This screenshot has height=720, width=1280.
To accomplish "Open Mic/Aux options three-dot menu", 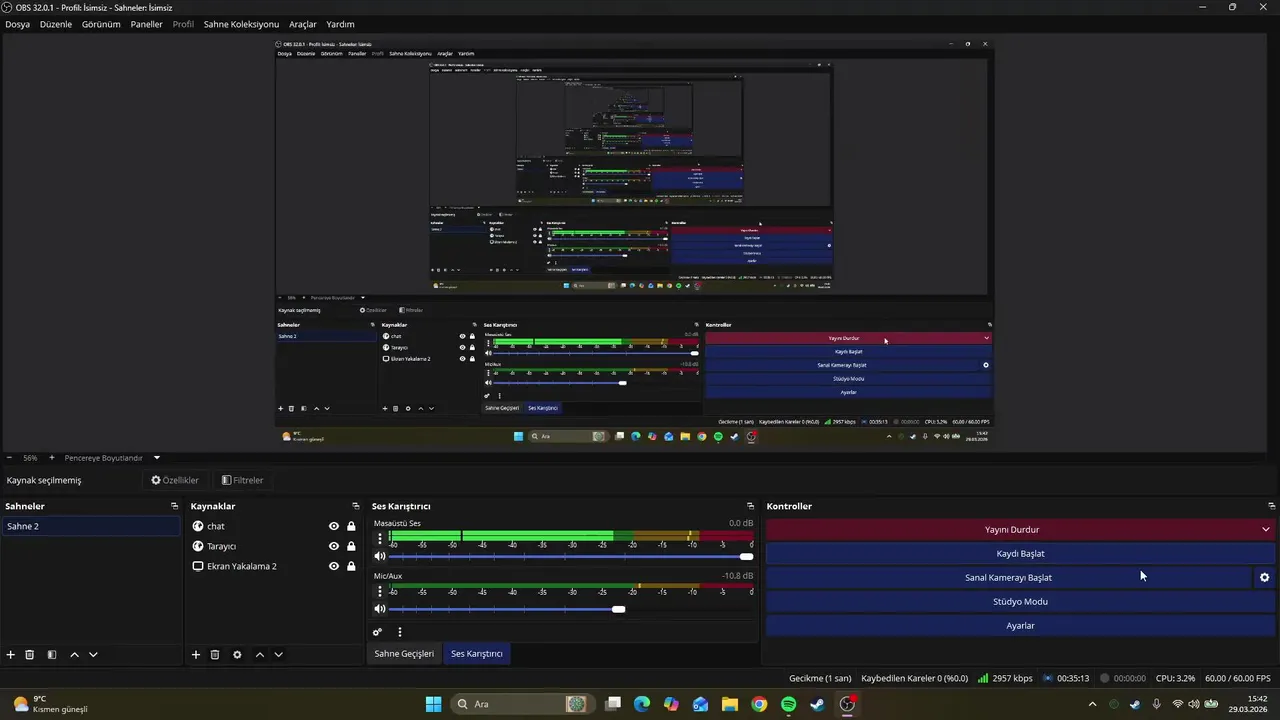I will point(380,592).
